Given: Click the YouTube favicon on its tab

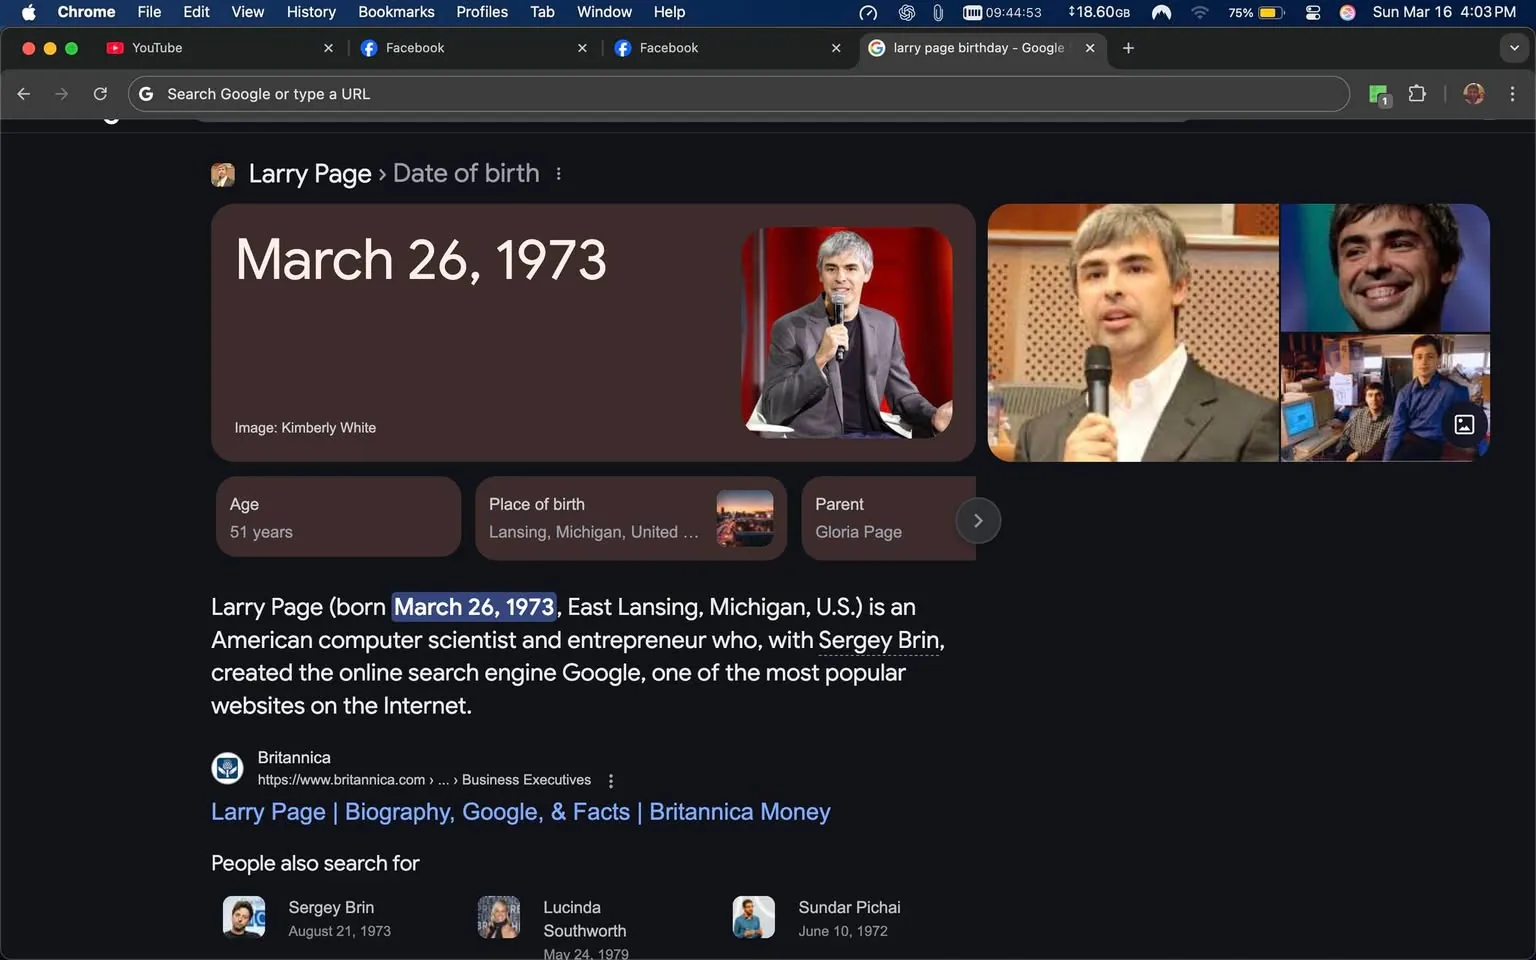Looking at the screenshot, I should click(x=114, y=47).
